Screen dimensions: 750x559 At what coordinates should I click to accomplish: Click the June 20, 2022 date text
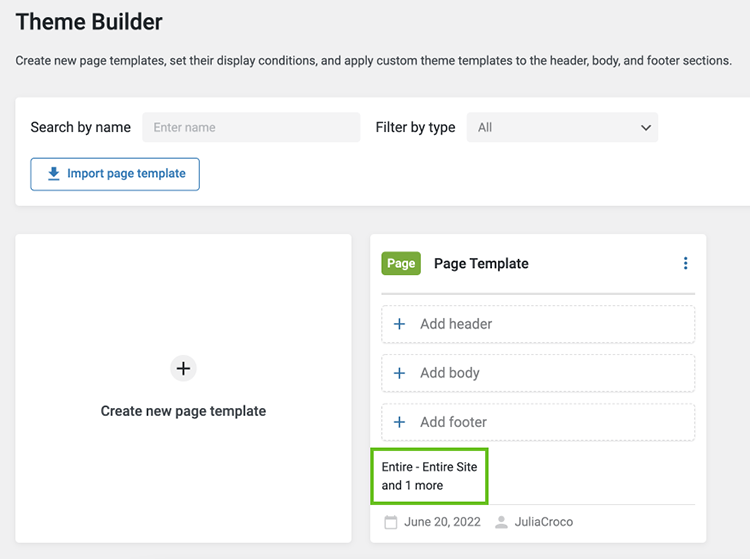tap(442, 522)
